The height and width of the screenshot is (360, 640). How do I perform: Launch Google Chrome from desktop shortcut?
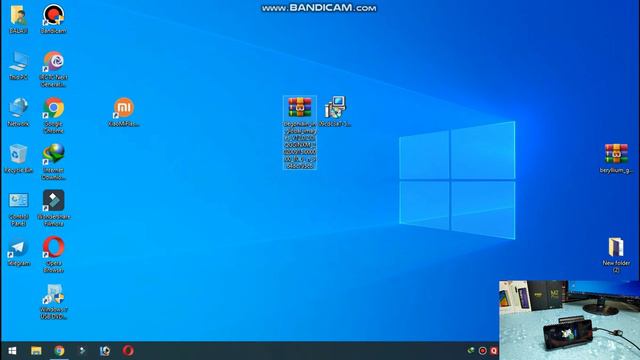coord(53,115)
